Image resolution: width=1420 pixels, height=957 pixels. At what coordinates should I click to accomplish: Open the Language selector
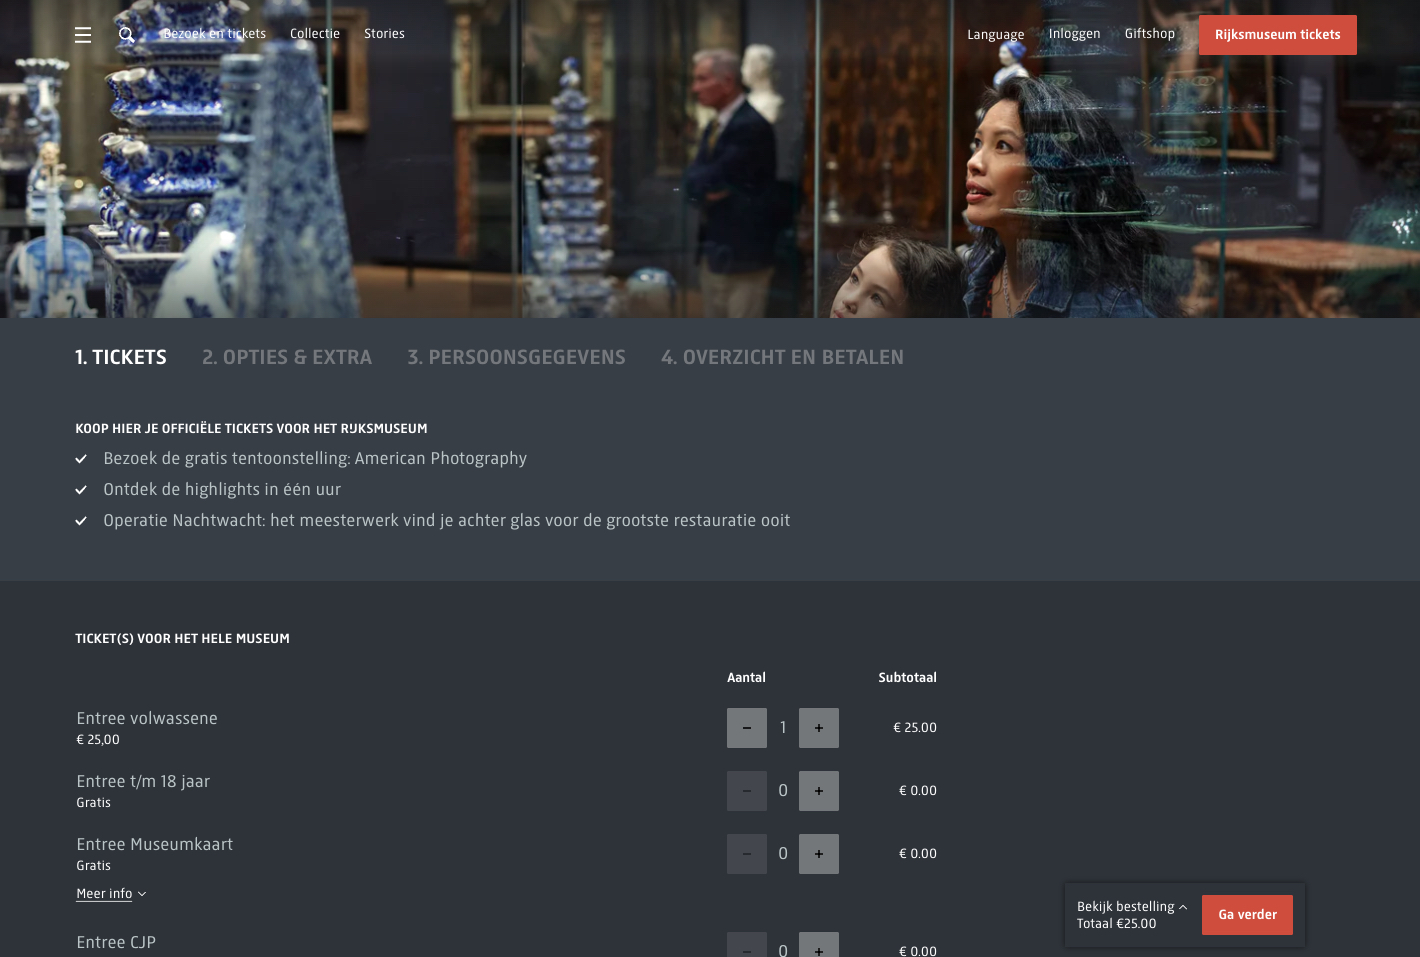(x=995, y=34)
